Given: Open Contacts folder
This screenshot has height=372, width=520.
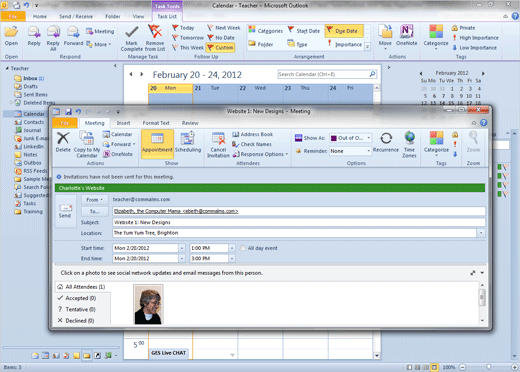Looking at the screenshot, I should tap(29, 122).
